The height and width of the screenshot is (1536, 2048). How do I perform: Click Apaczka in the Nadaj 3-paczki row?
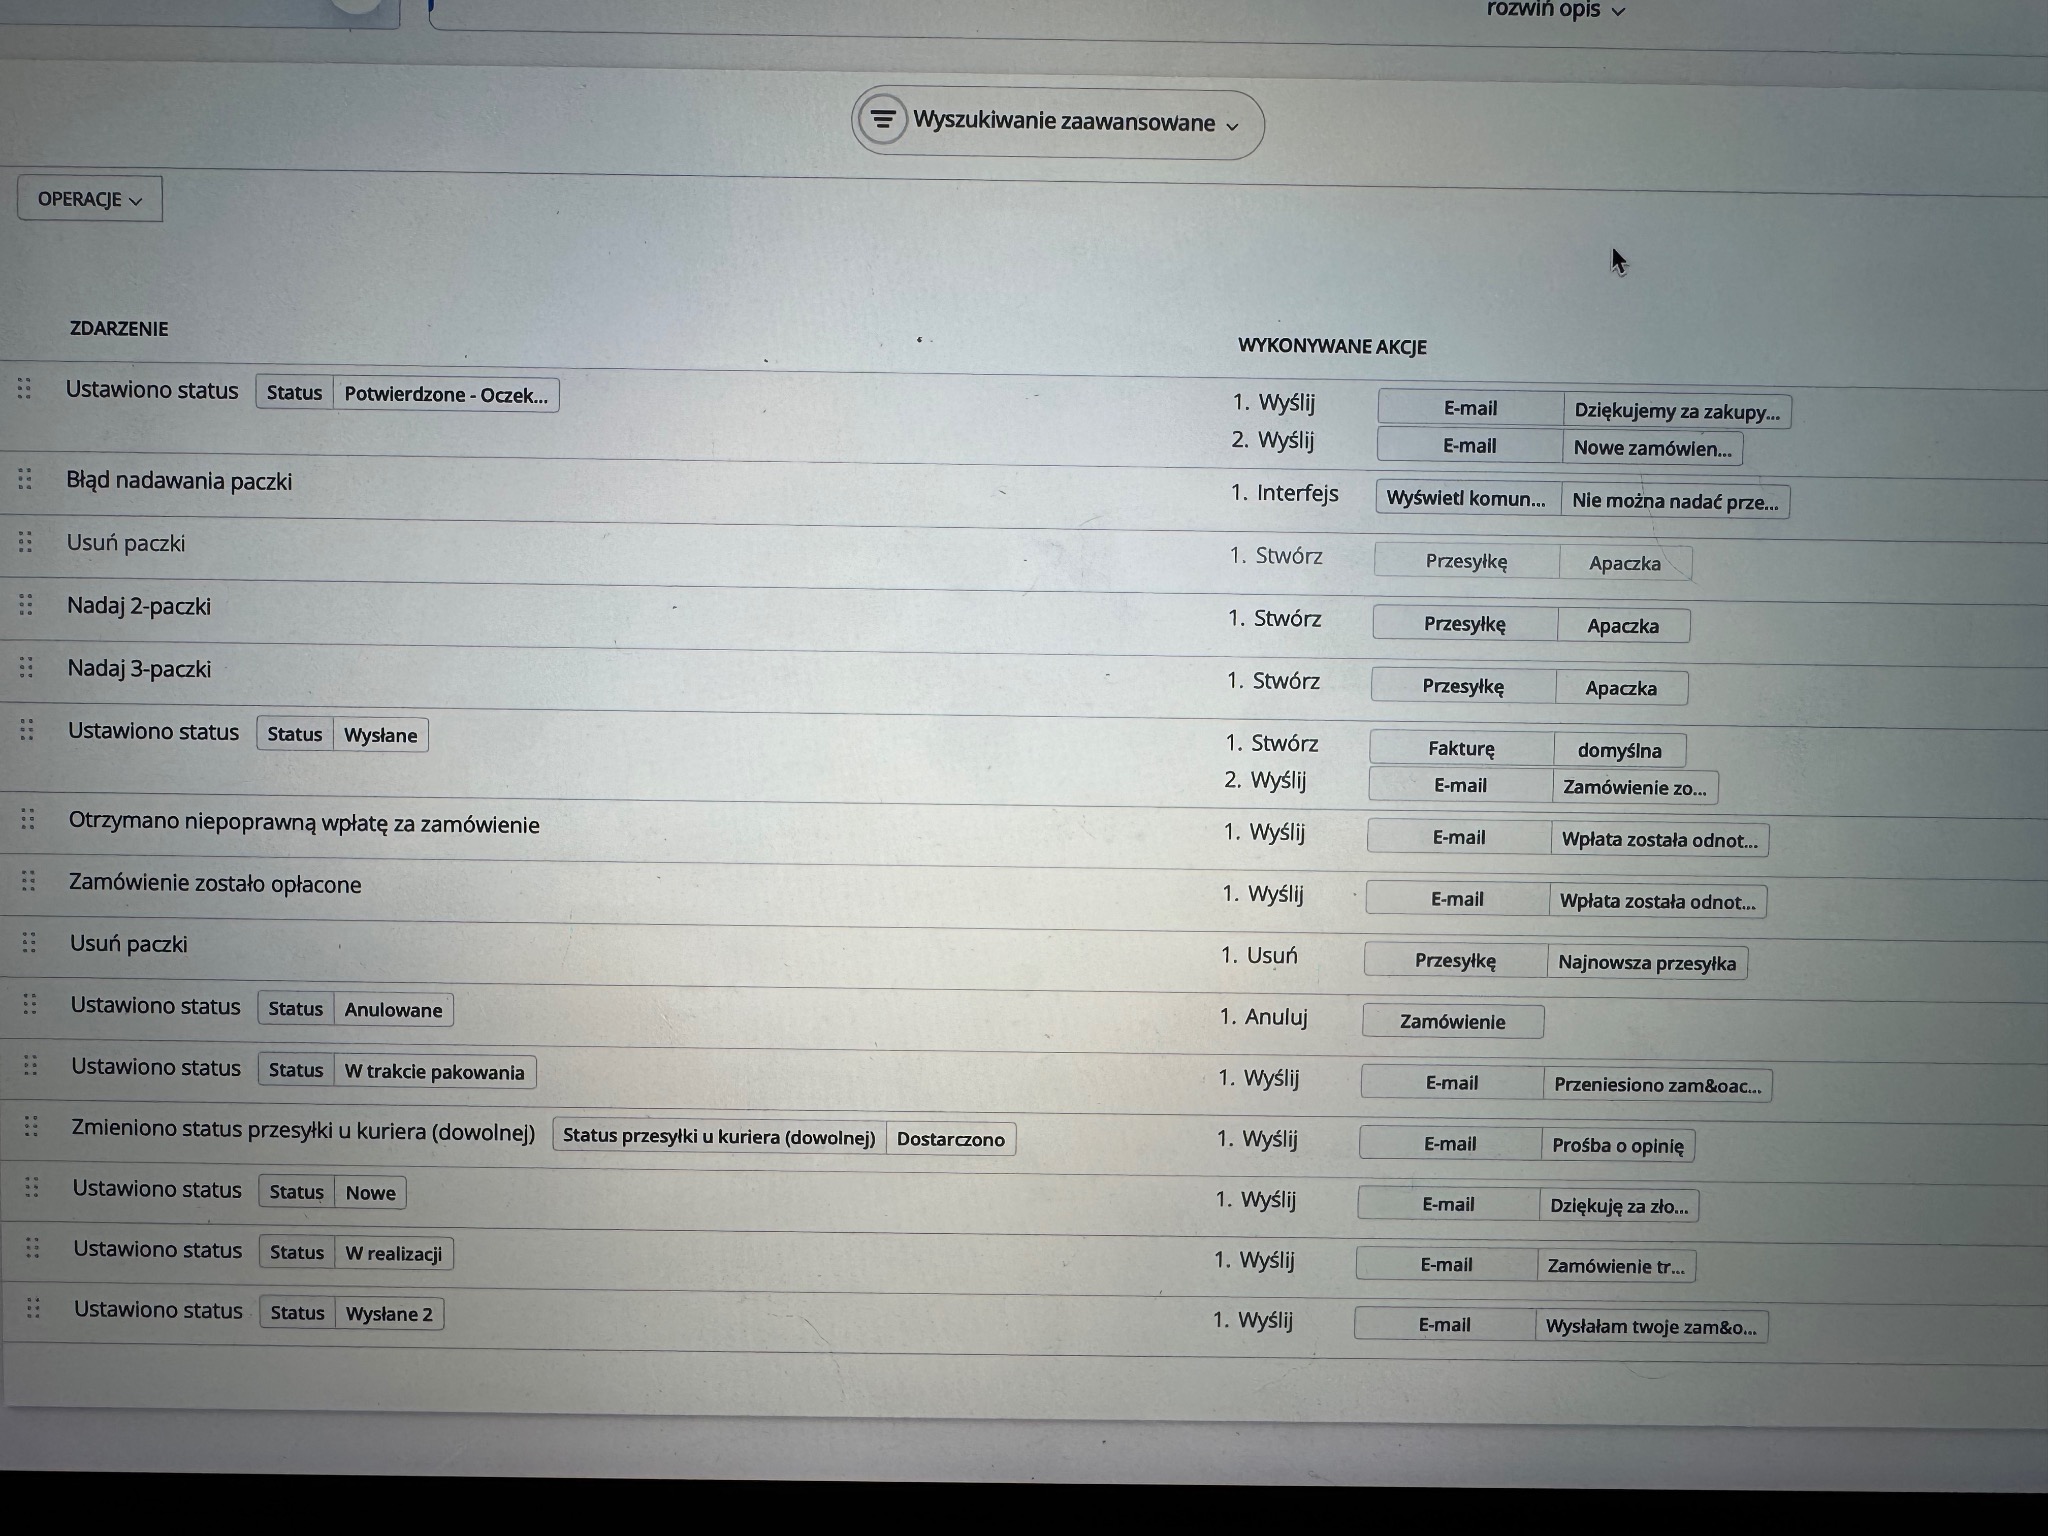pos(1622,688)
